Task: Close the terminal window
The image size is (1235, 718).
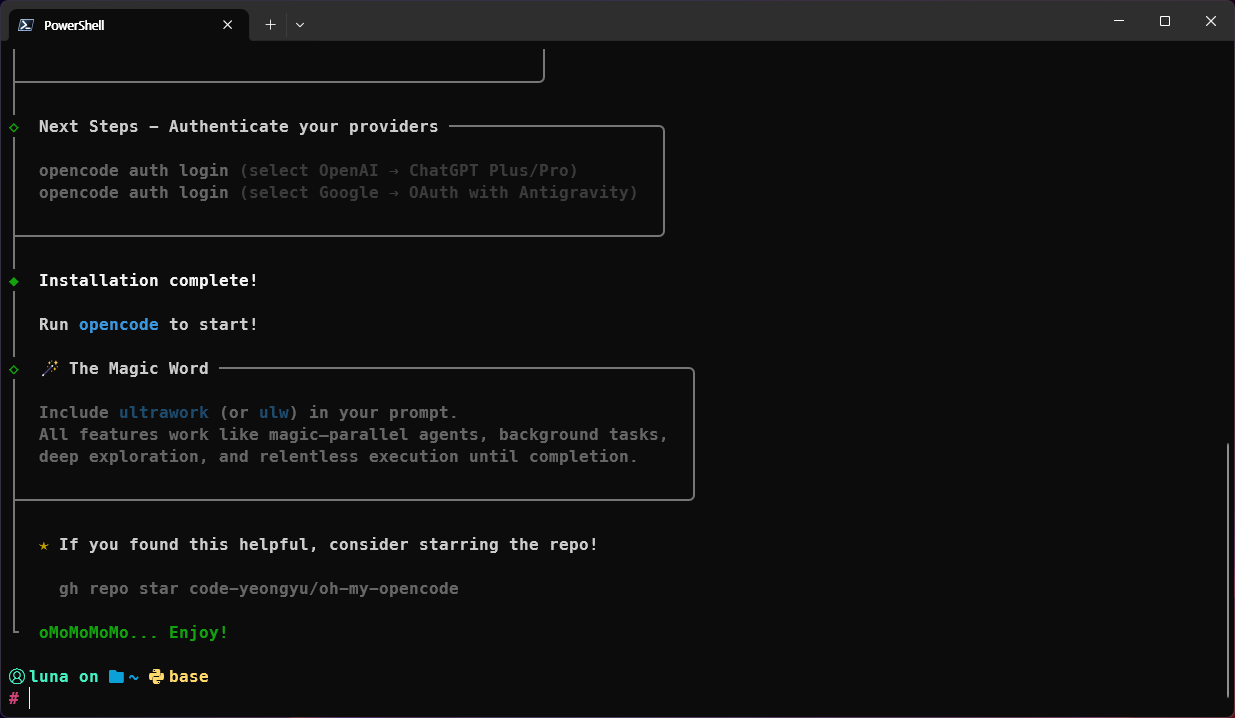Action: [x=1211, y=21]
